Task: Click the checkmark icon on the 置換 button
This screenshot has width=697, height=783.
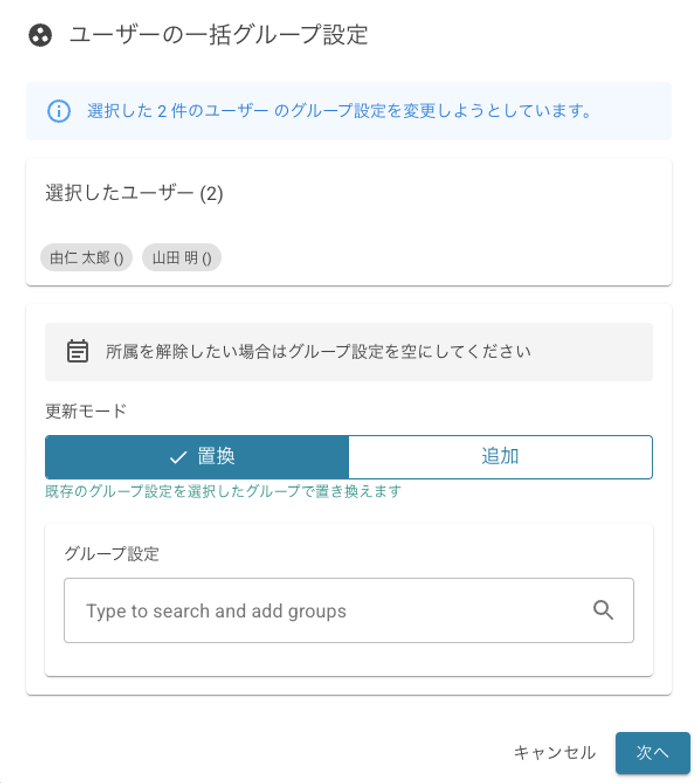Action: click(179, 457)
